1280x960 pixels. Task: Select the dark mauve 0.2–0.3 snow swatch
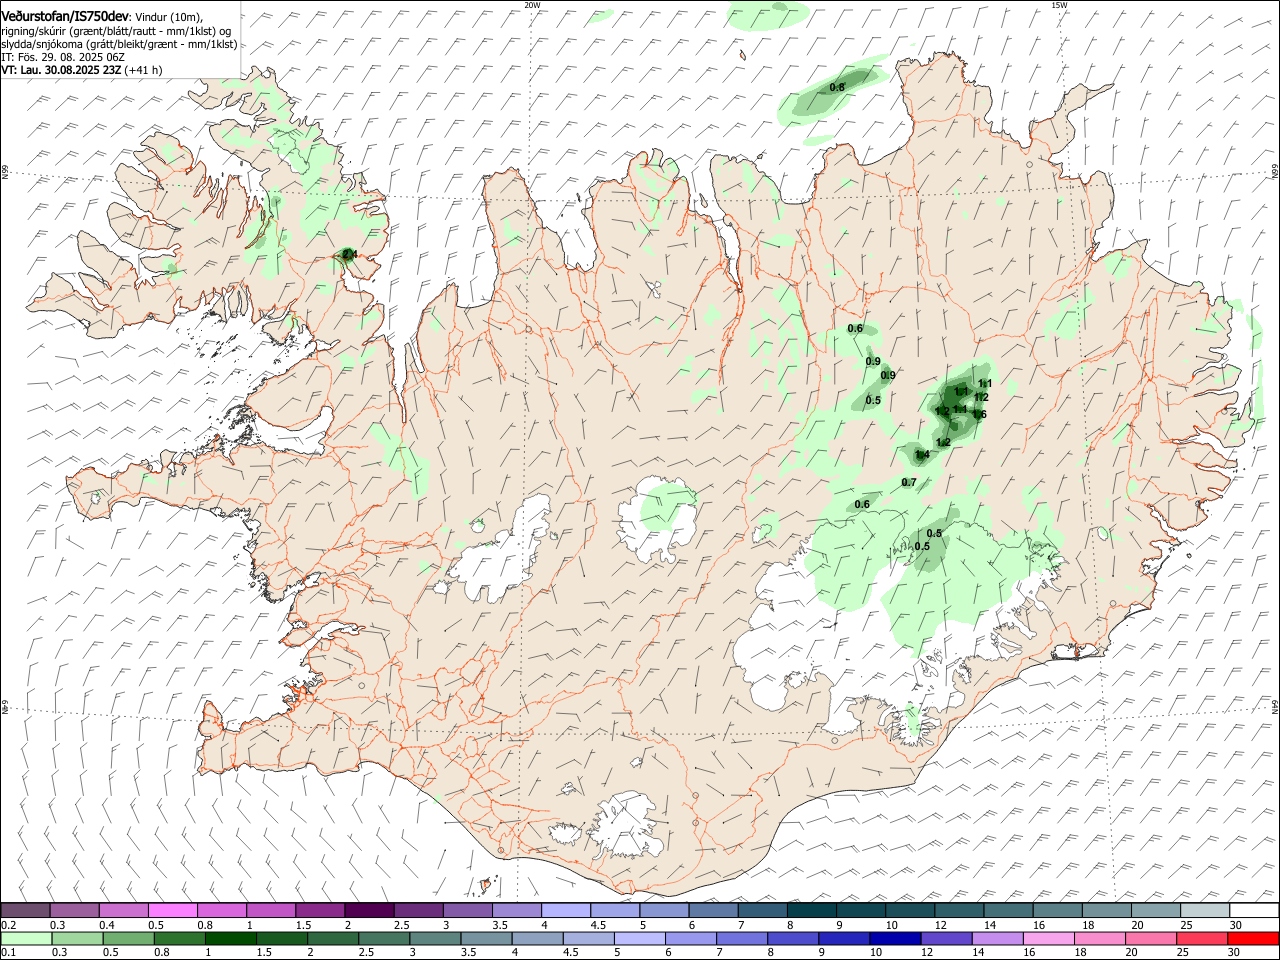click(x=26, y=911)
